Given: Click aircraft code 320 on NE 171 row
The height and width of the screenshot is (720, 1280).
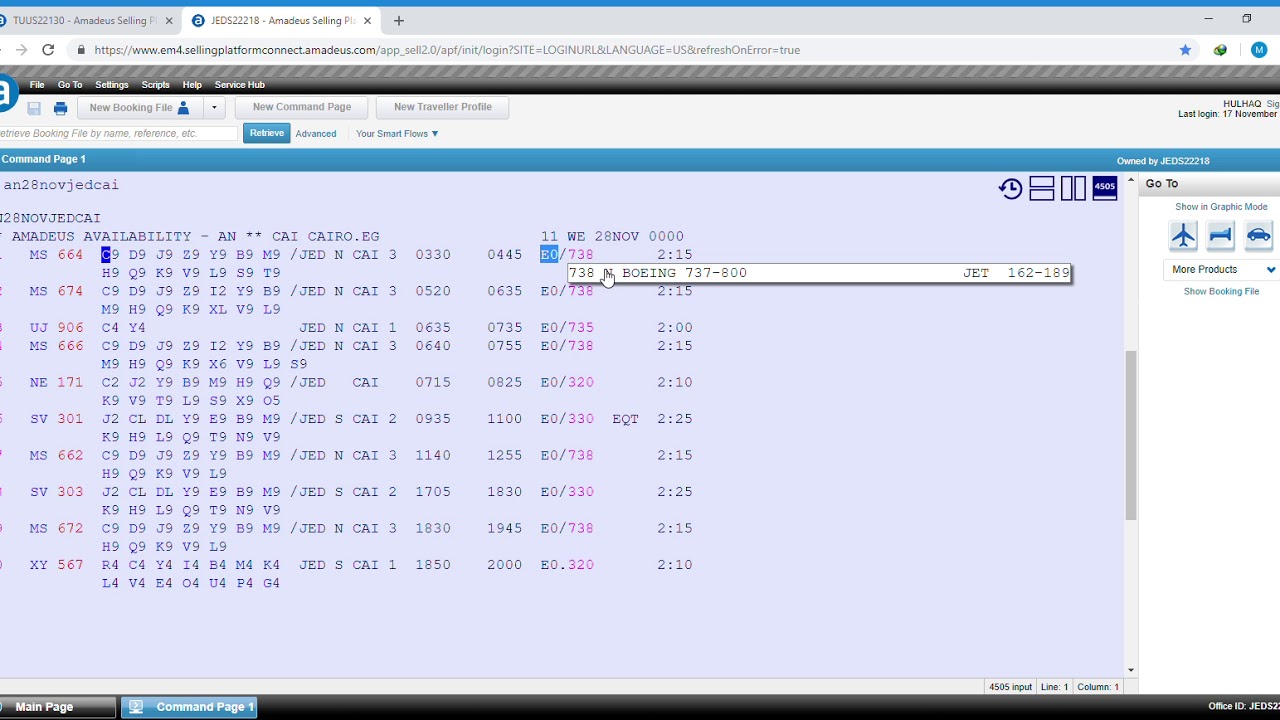Looking at the screenshot, I should pyautogui.click(x=581, y=382).
